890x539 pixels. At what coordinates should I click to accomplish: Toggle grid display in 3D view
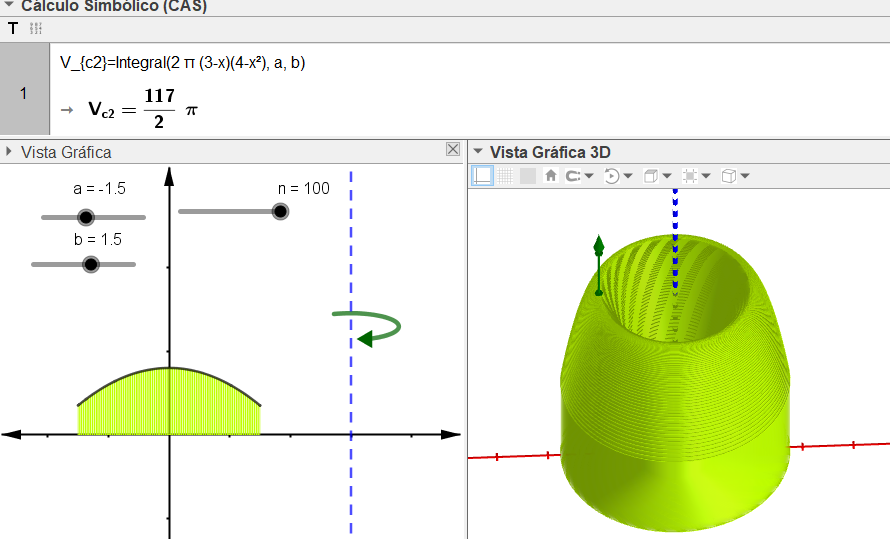point(505,176)
